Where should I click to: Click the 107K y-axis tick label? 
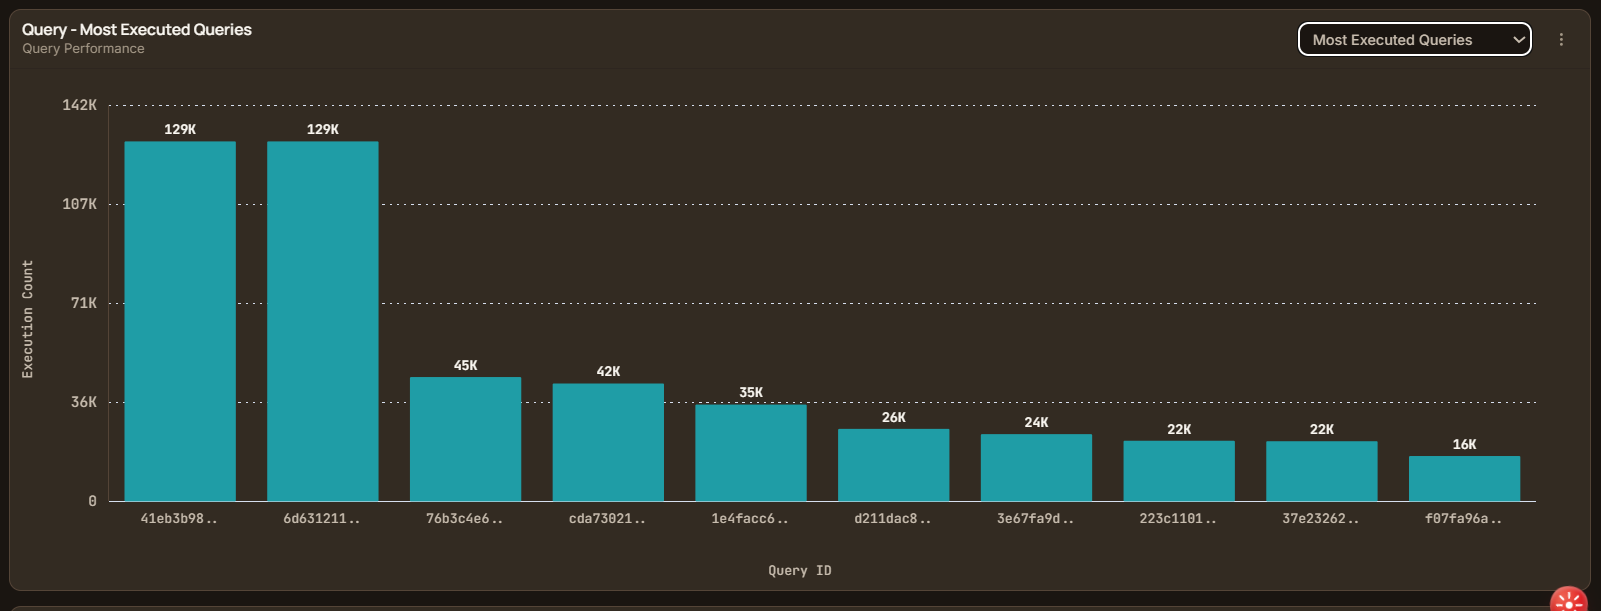(x=80, y=204)
